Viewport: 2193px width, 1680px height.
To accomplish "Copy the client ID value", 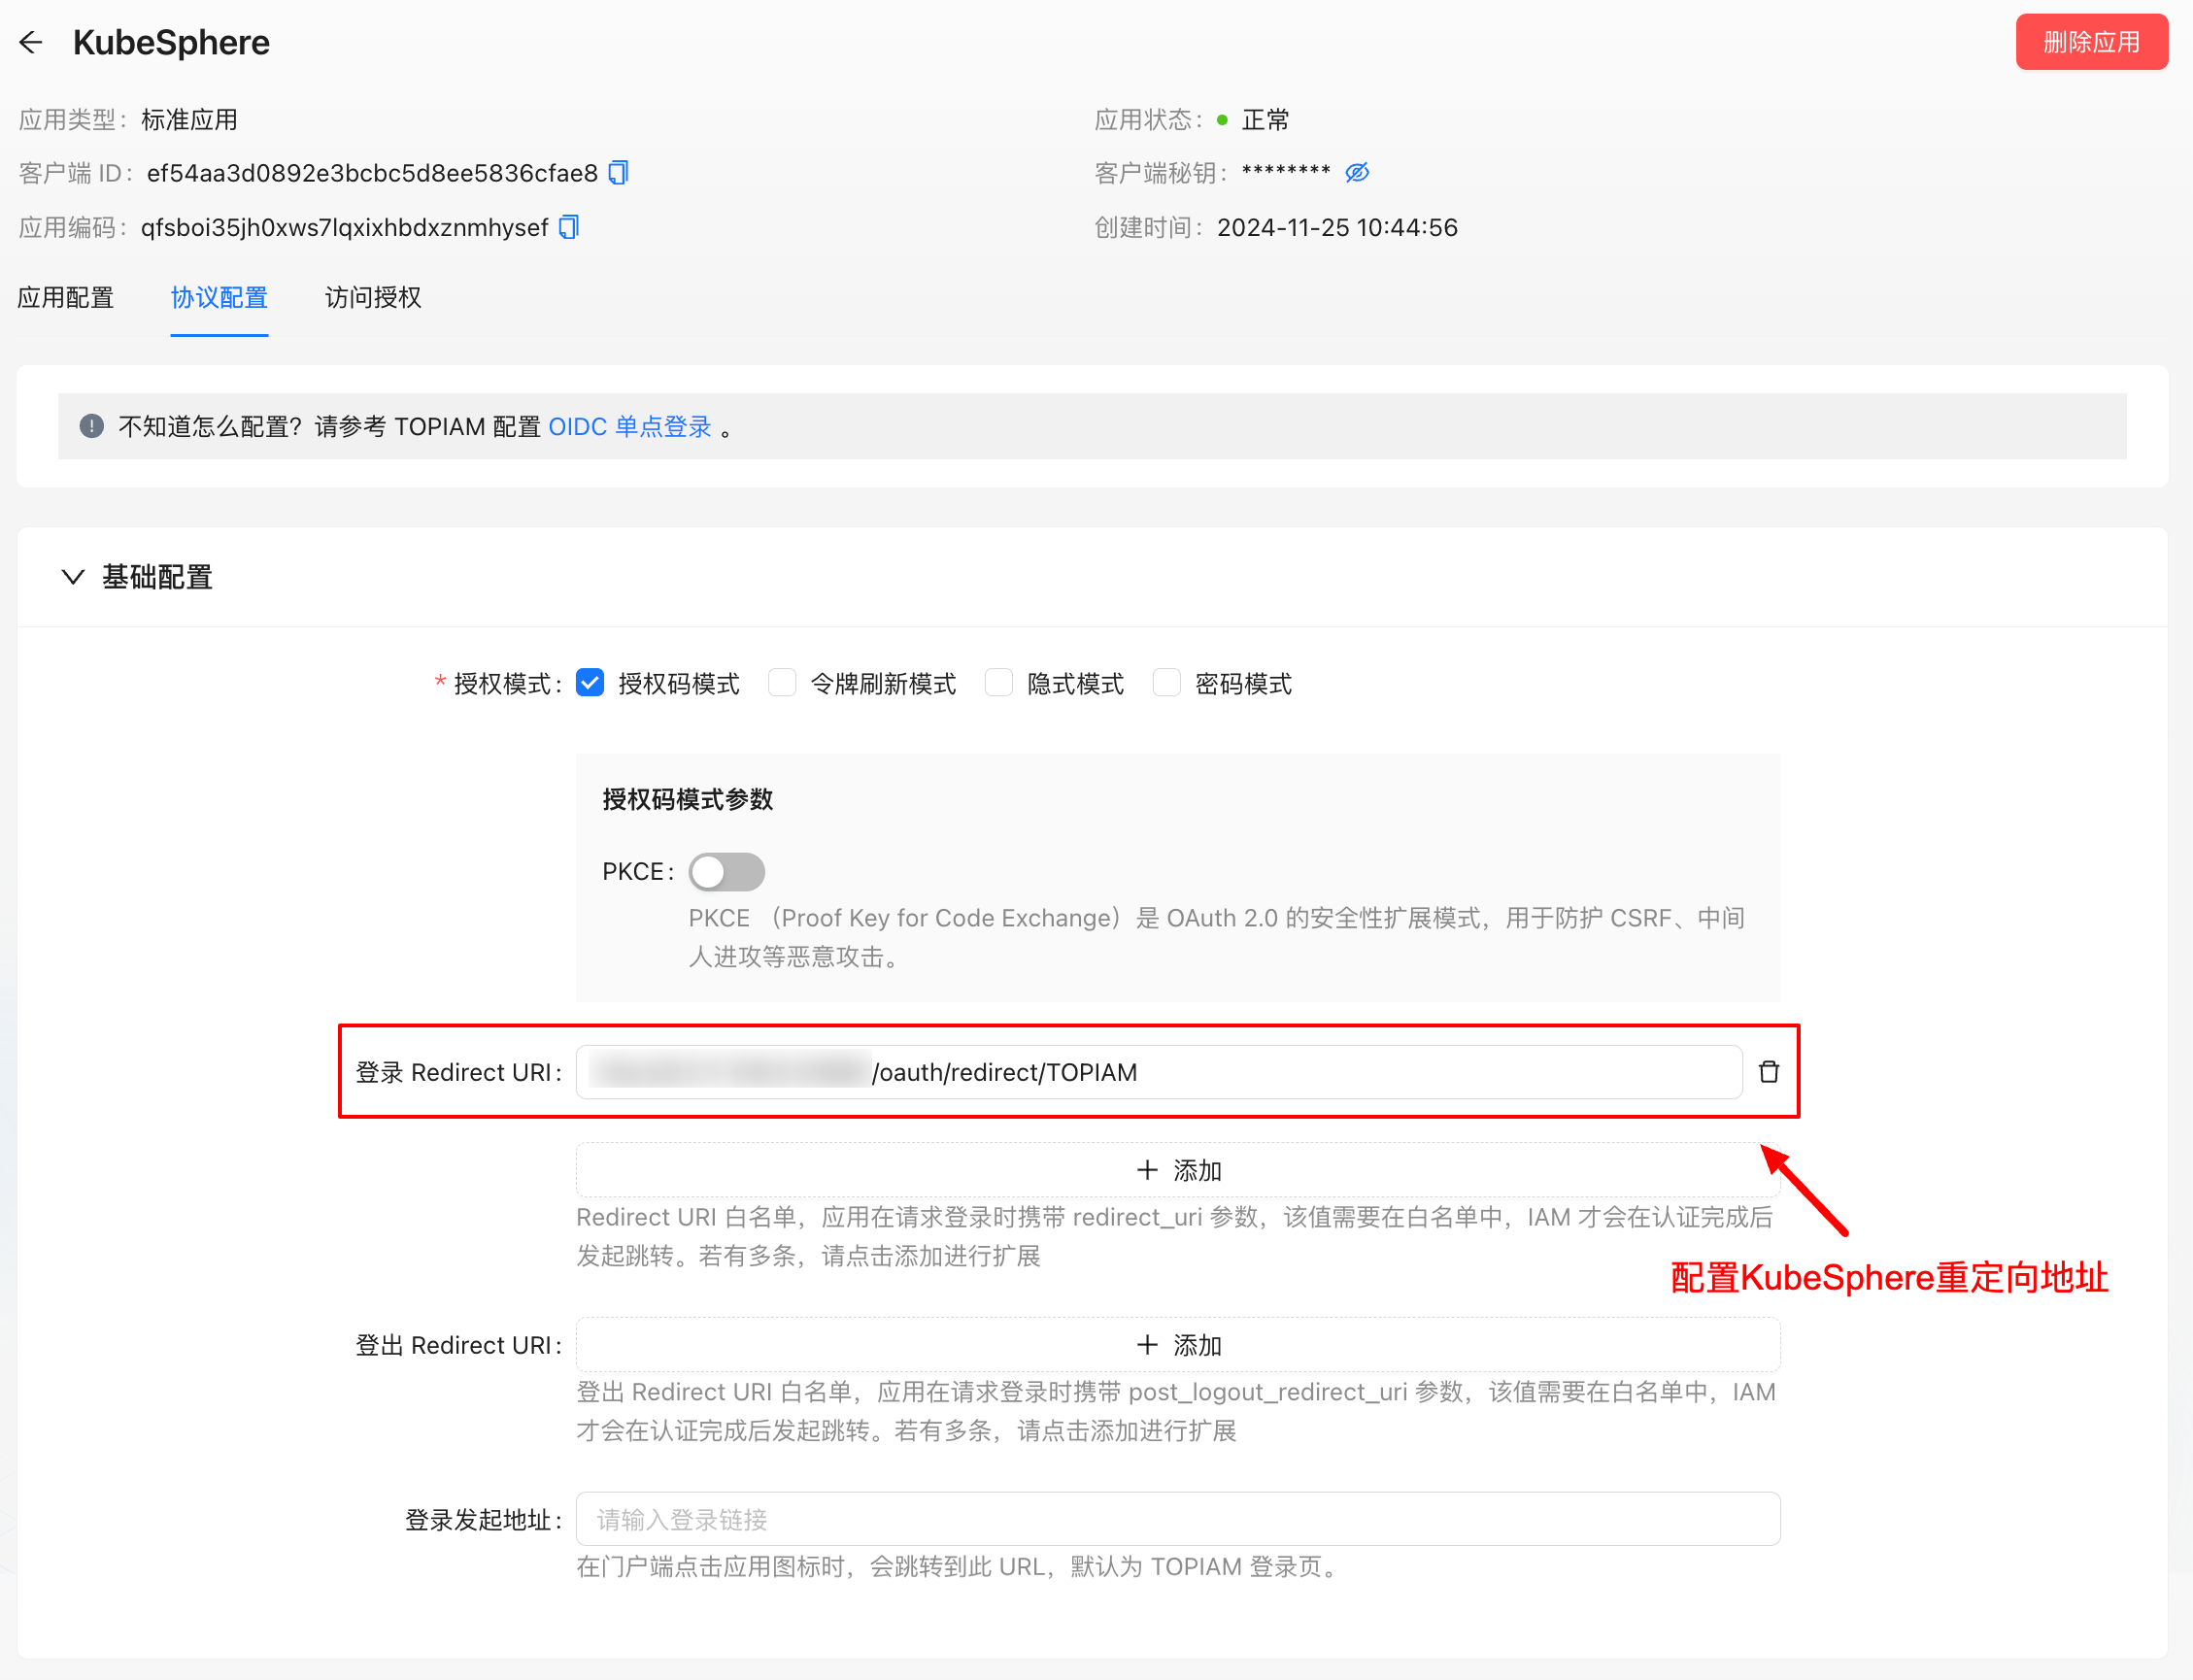I will coord(619,173).
